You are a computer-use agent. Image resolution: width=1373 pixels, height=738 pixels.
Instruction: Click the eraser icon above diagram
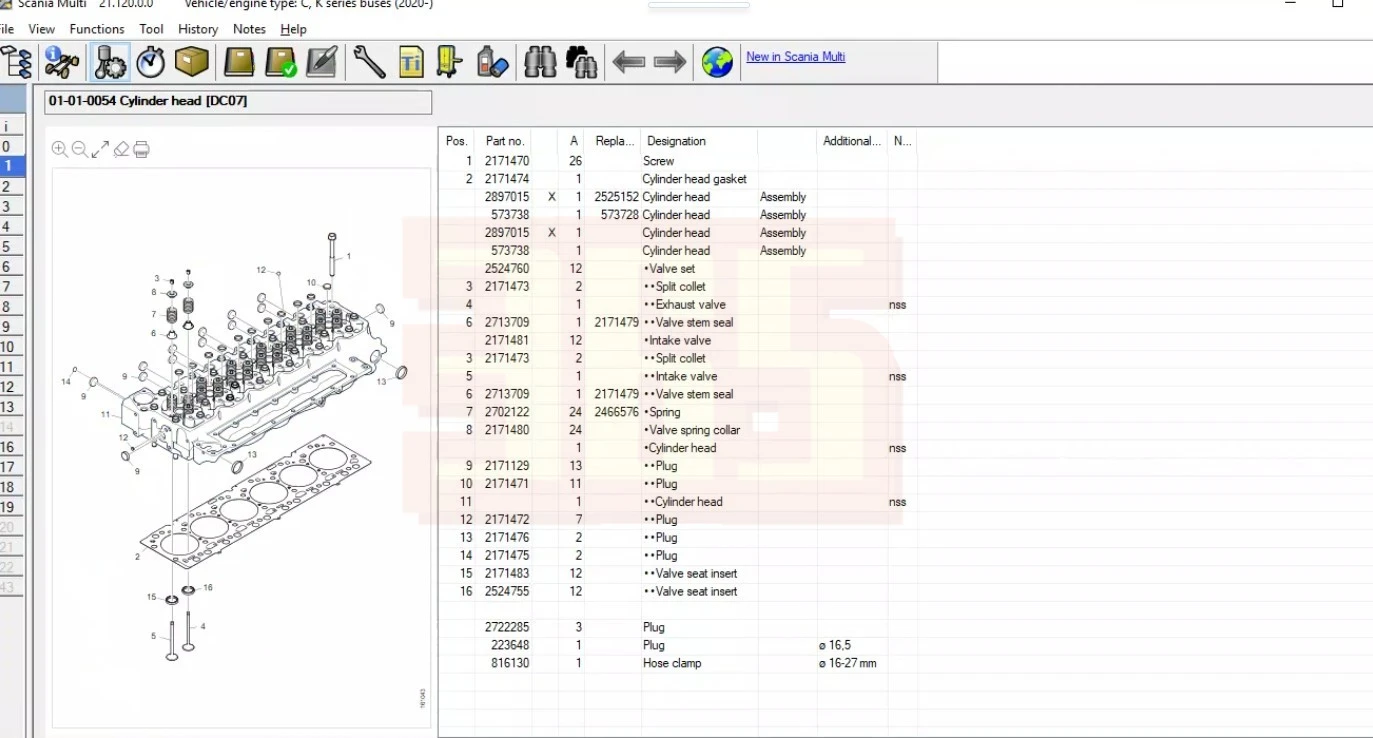pos(121,149)
